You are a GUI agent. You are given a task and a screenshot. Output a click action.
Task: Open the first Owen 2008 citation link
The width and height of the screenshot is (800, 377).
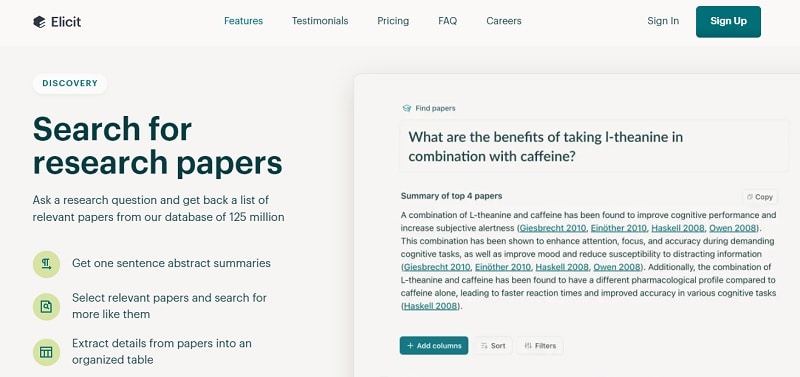733,228
